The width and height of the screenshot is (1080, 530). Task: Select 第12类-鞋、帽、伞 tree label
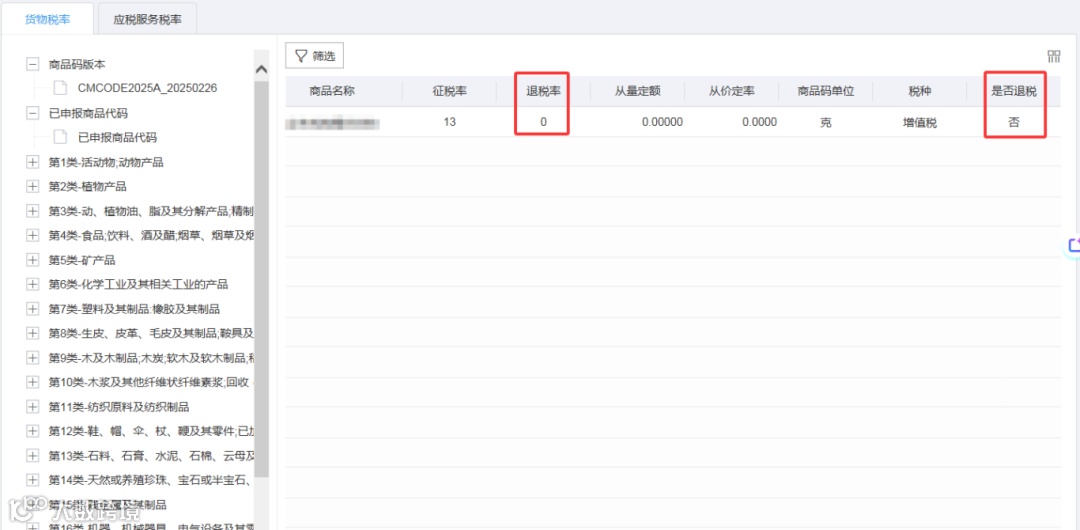[151, 431]
